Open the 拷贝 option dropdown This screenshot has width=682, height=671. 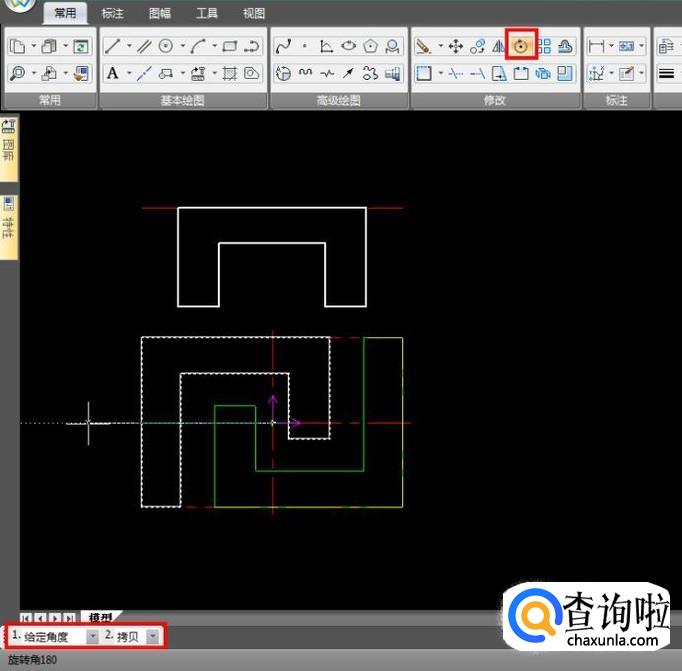pyautogui.click(x=153, y=636)
